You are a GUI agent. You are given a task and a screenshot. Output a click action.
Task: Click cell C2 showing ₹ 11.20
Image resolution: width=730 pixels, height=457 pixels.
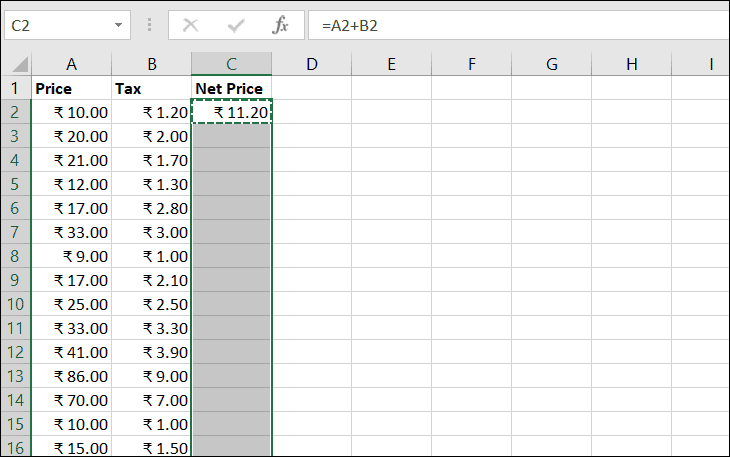coord(231,112)
